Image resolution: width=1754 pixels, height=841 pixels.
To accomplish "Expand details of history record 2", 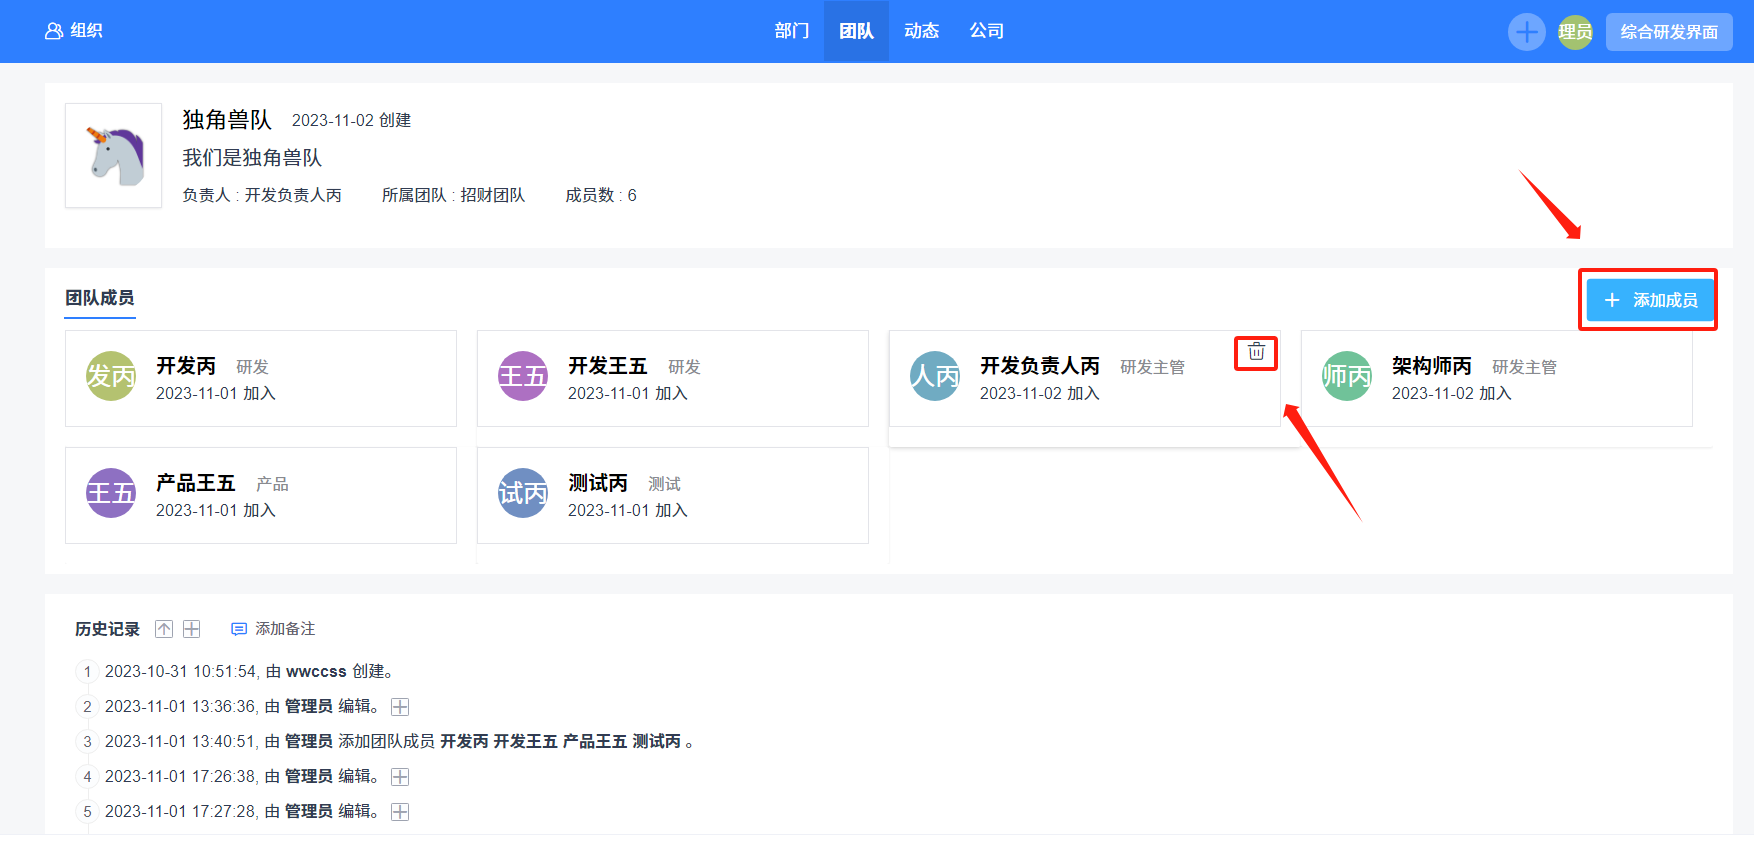I will pos(400,707).
